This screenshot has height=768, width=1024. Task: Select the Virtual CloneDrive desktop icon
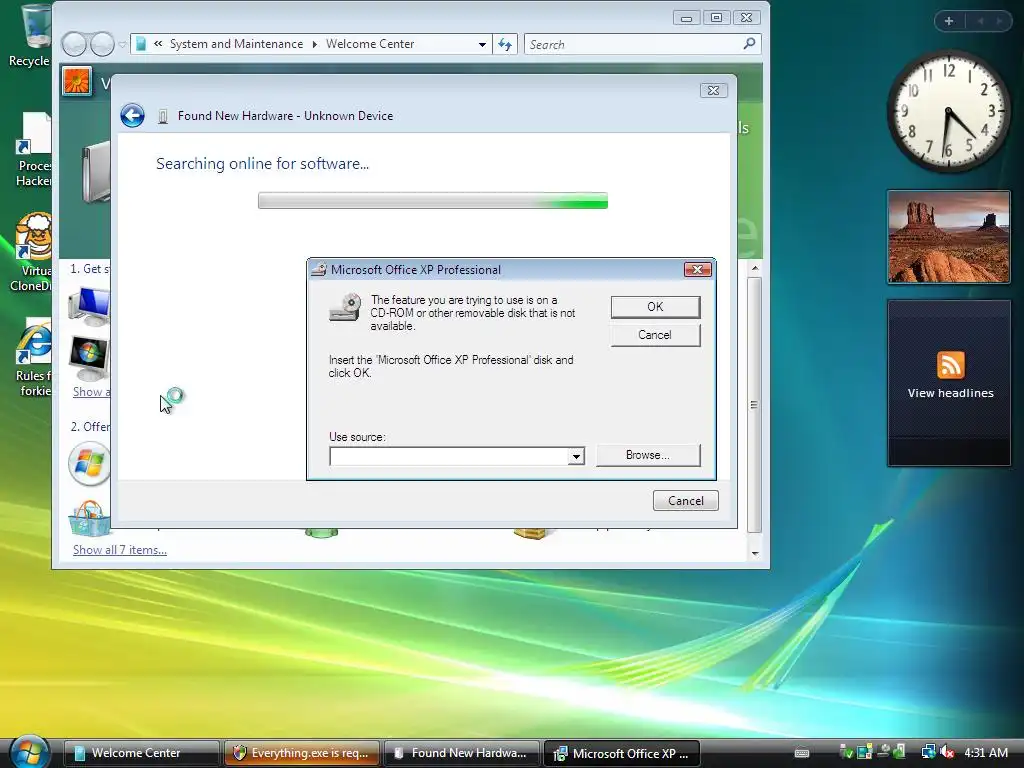[x=33, y=253]
